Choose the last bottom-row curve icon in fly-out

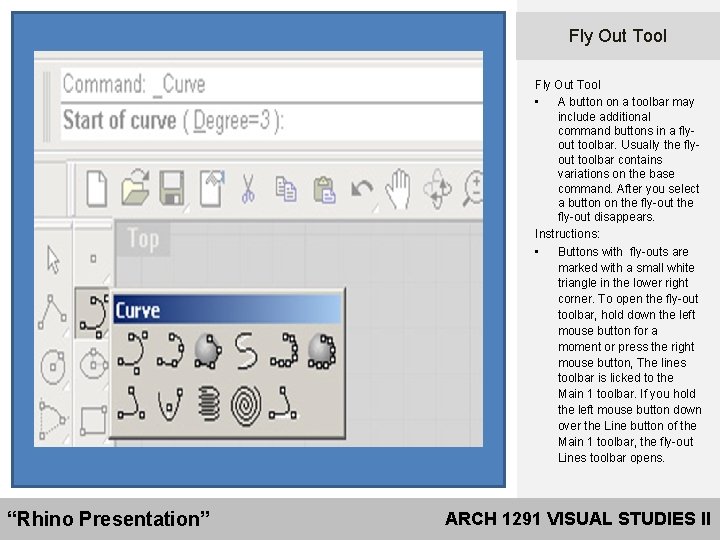coord(283,403)
